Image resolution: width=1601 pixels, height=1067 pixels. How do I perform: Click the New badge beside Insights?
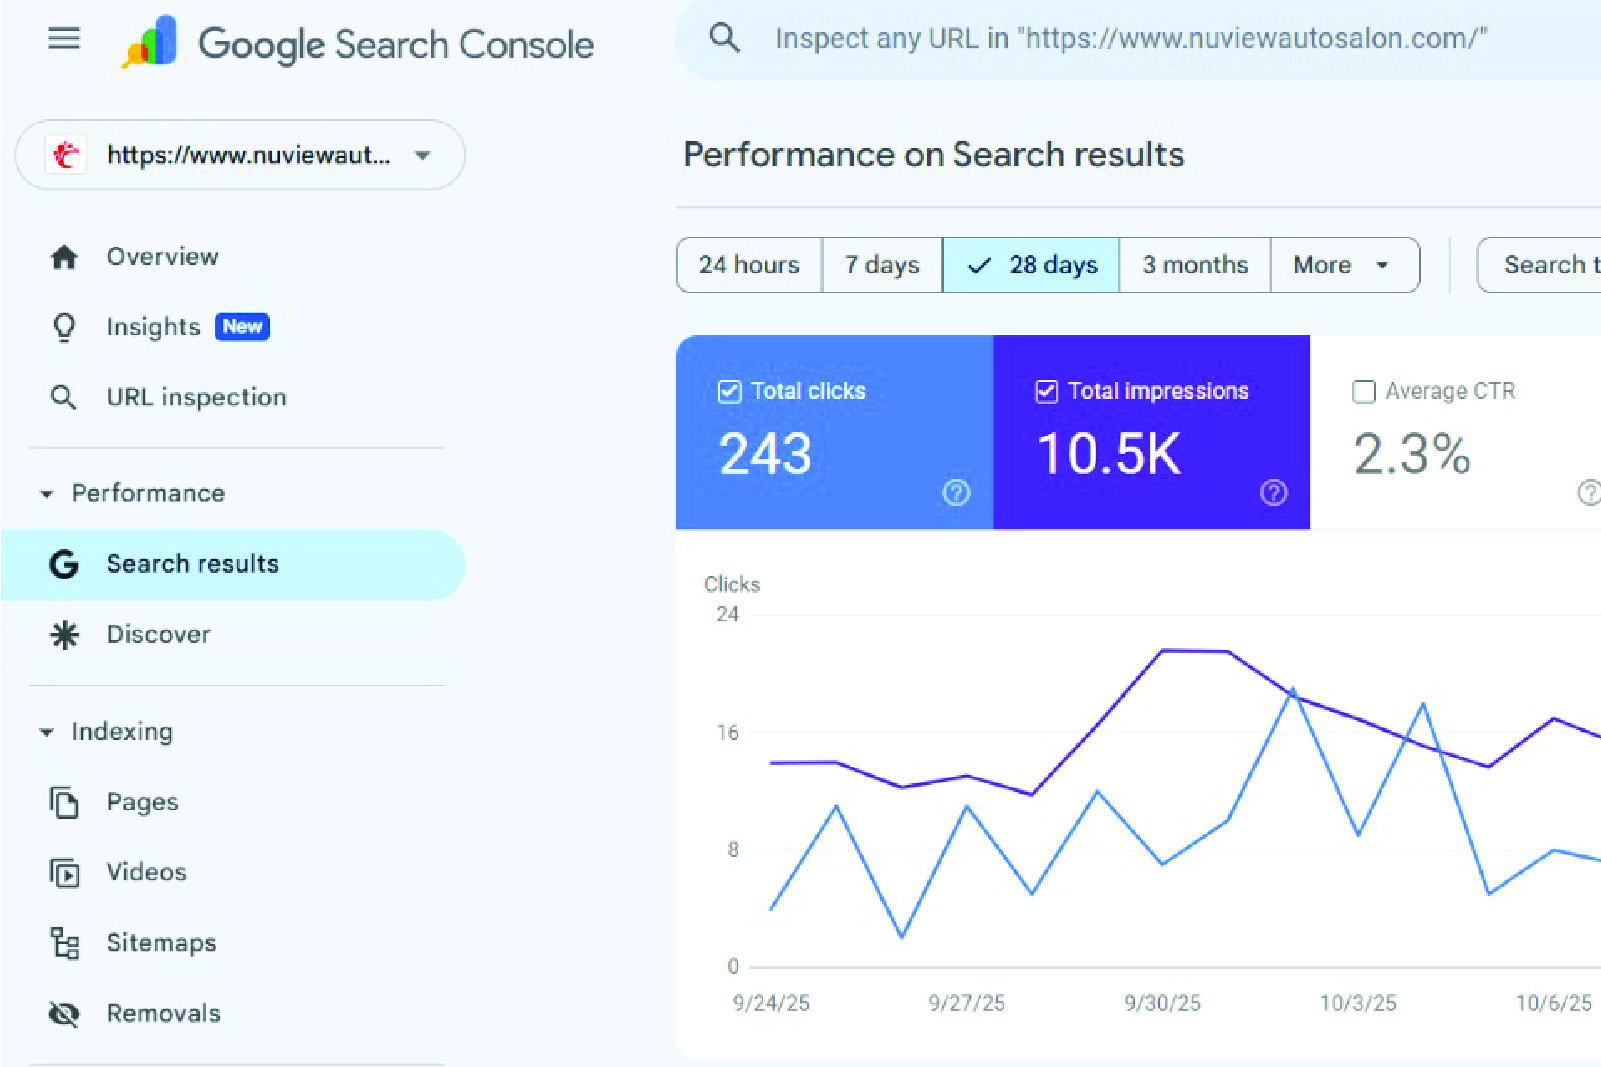coord(242,327)
